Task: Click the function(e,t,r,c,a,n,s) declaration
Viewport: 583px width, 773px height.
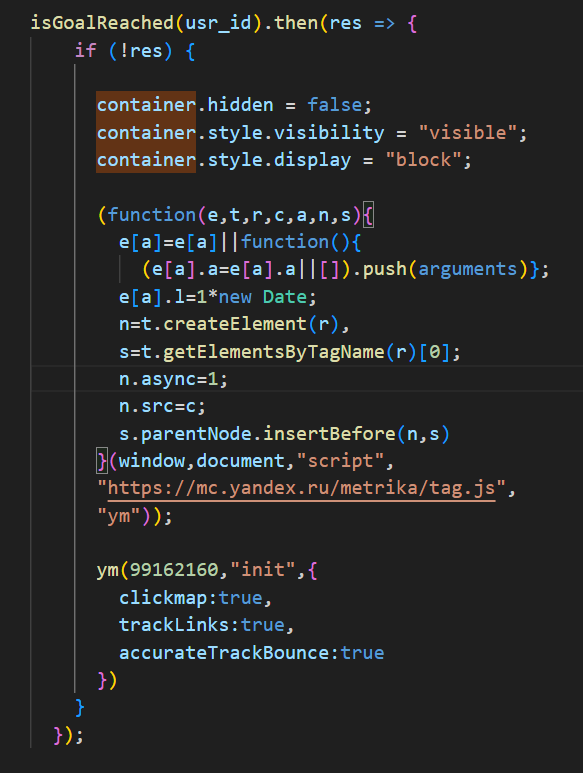Action: tap(230, 215)
